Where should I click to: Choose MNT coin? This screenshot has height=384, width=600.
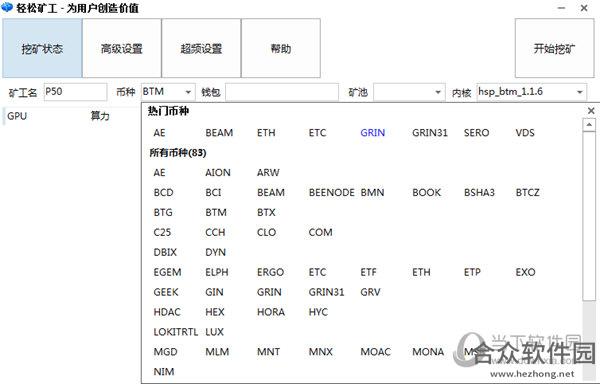[x=268, y=351]
